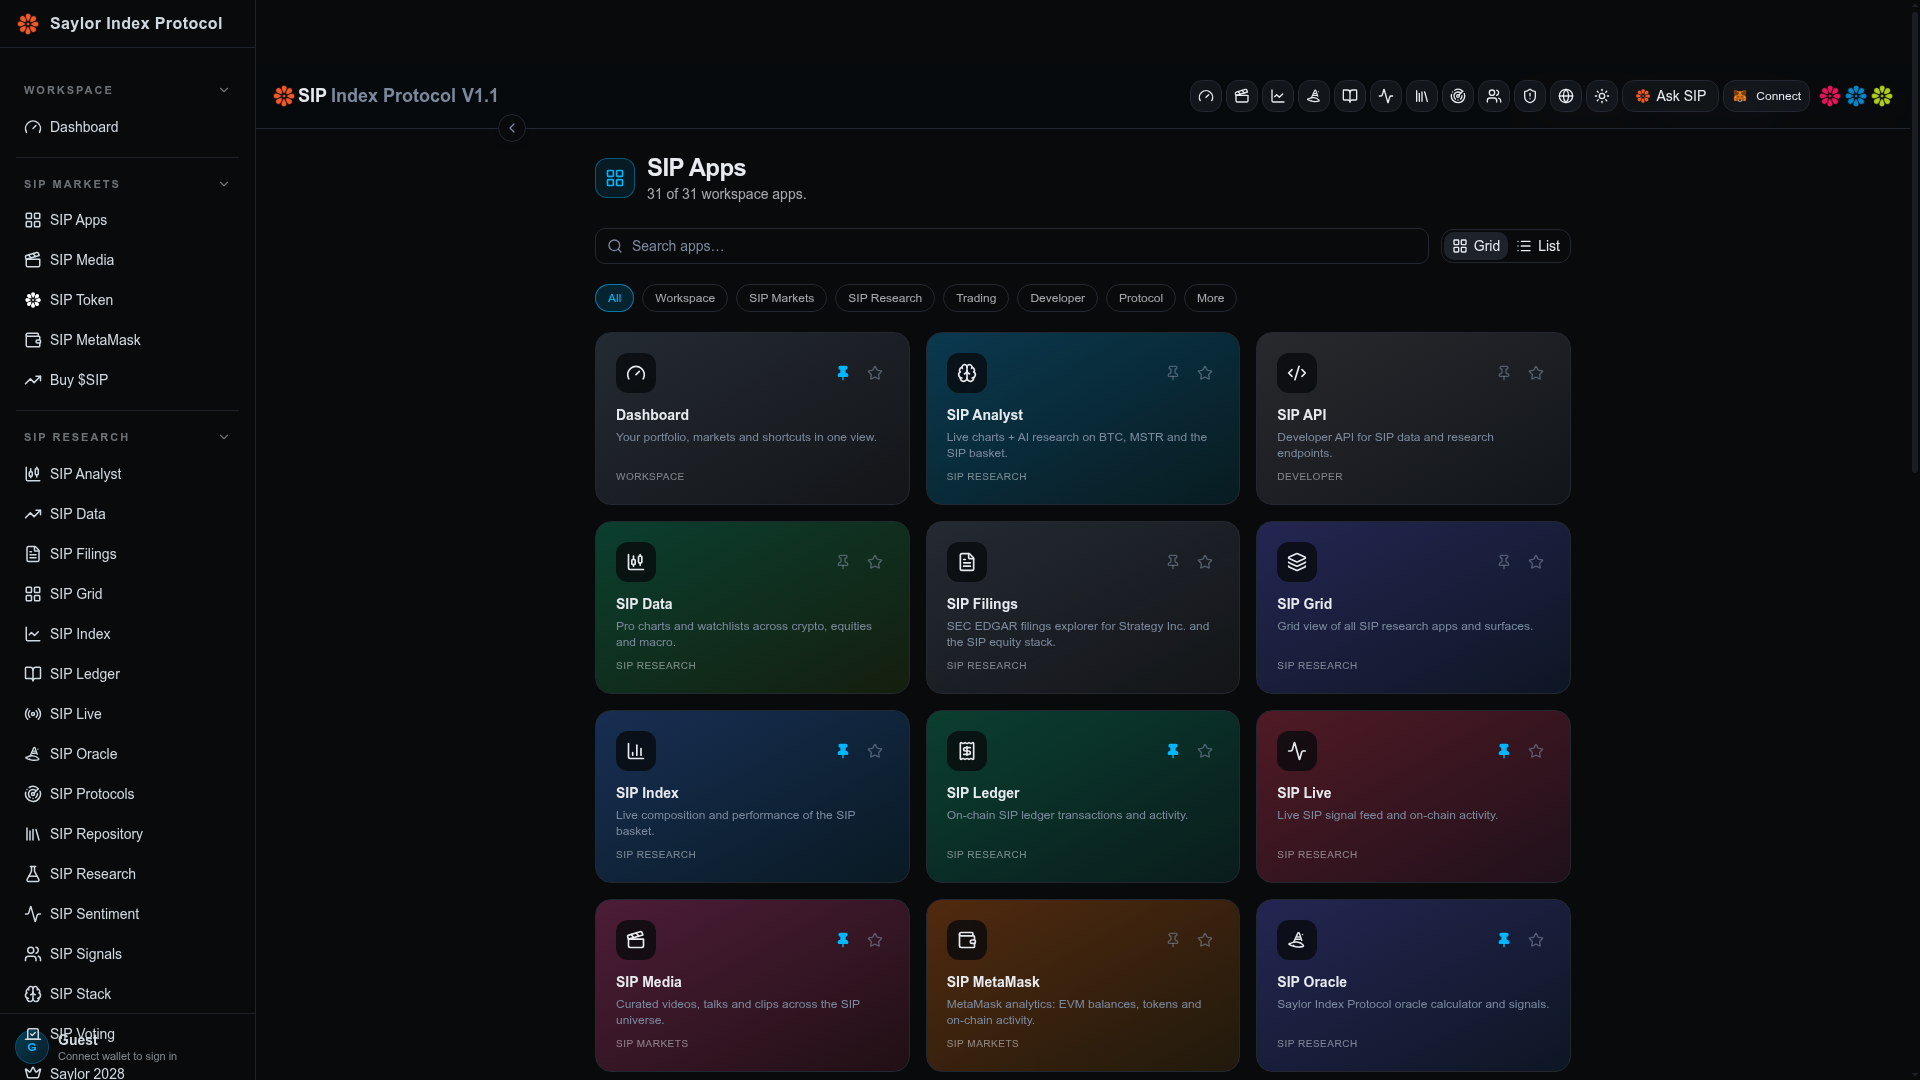
Task: Open the globe language icon in top toolbar
Action: coord(1566,96)
